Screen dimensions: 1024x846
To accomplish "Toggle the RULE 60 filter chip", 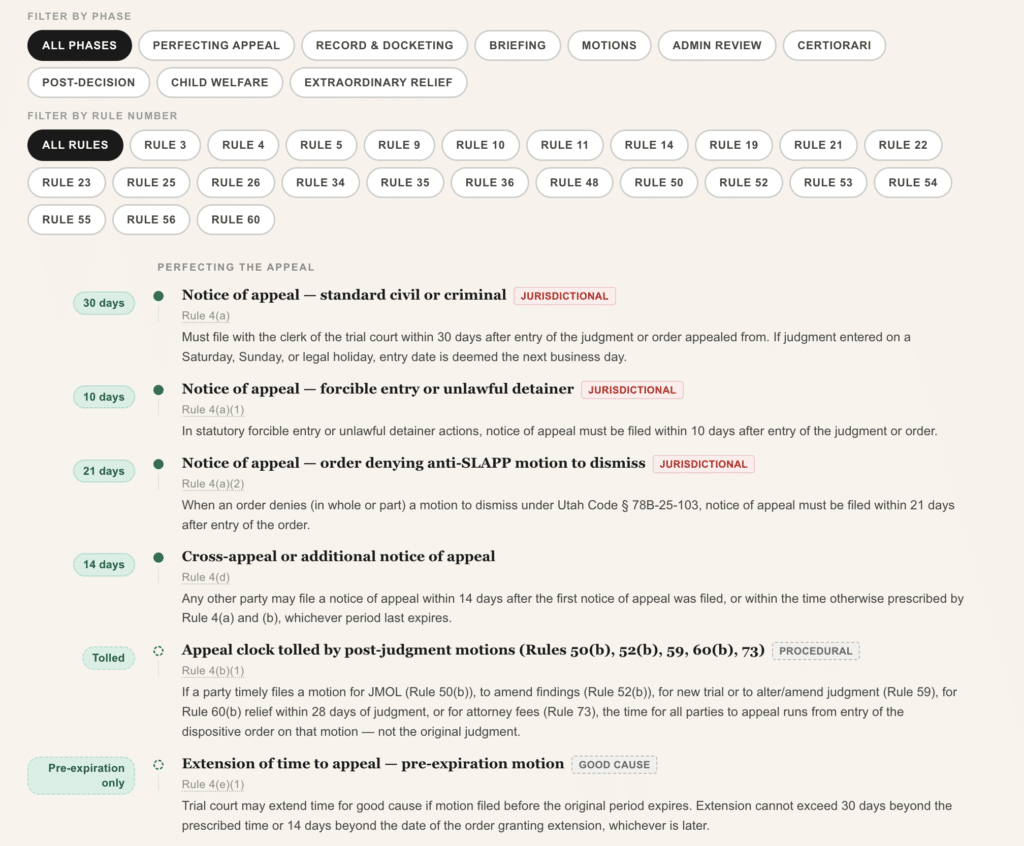I will 236,219.
